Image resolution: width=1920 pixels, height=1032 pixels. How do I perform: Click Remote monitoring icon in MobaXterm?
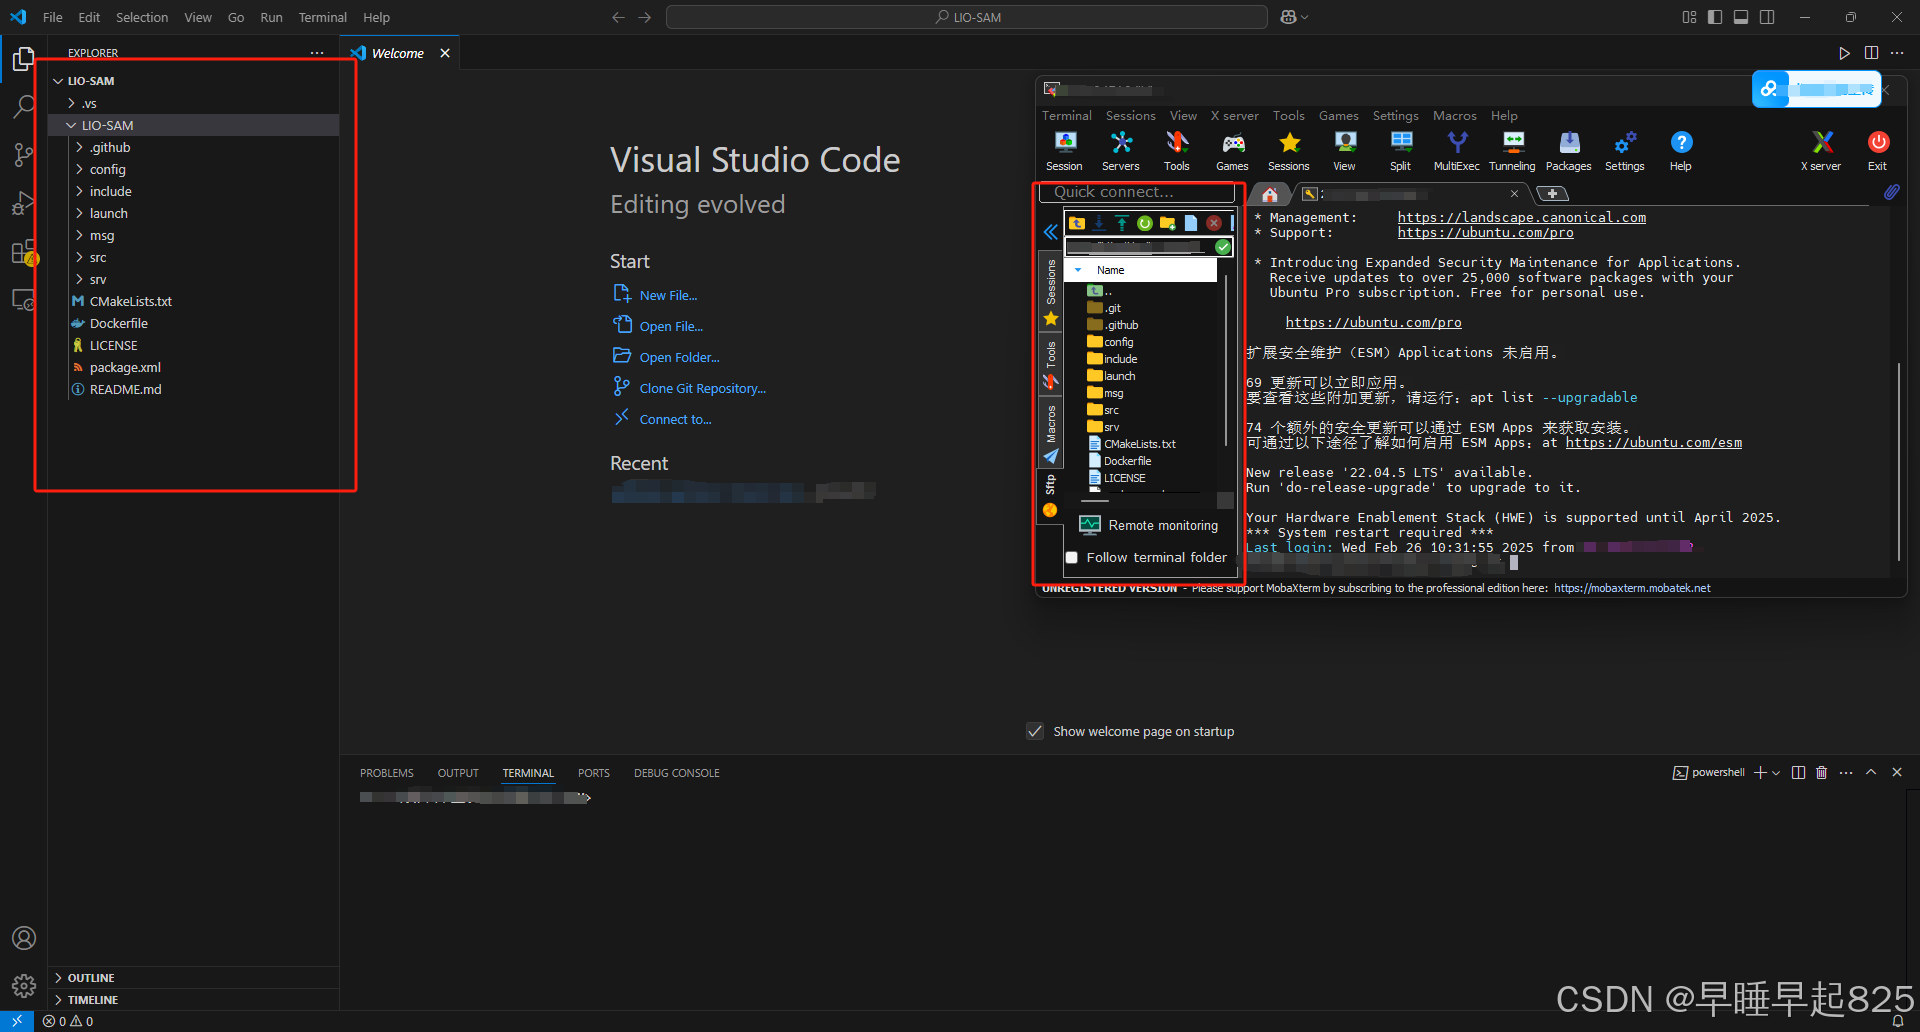point(1090,525)
